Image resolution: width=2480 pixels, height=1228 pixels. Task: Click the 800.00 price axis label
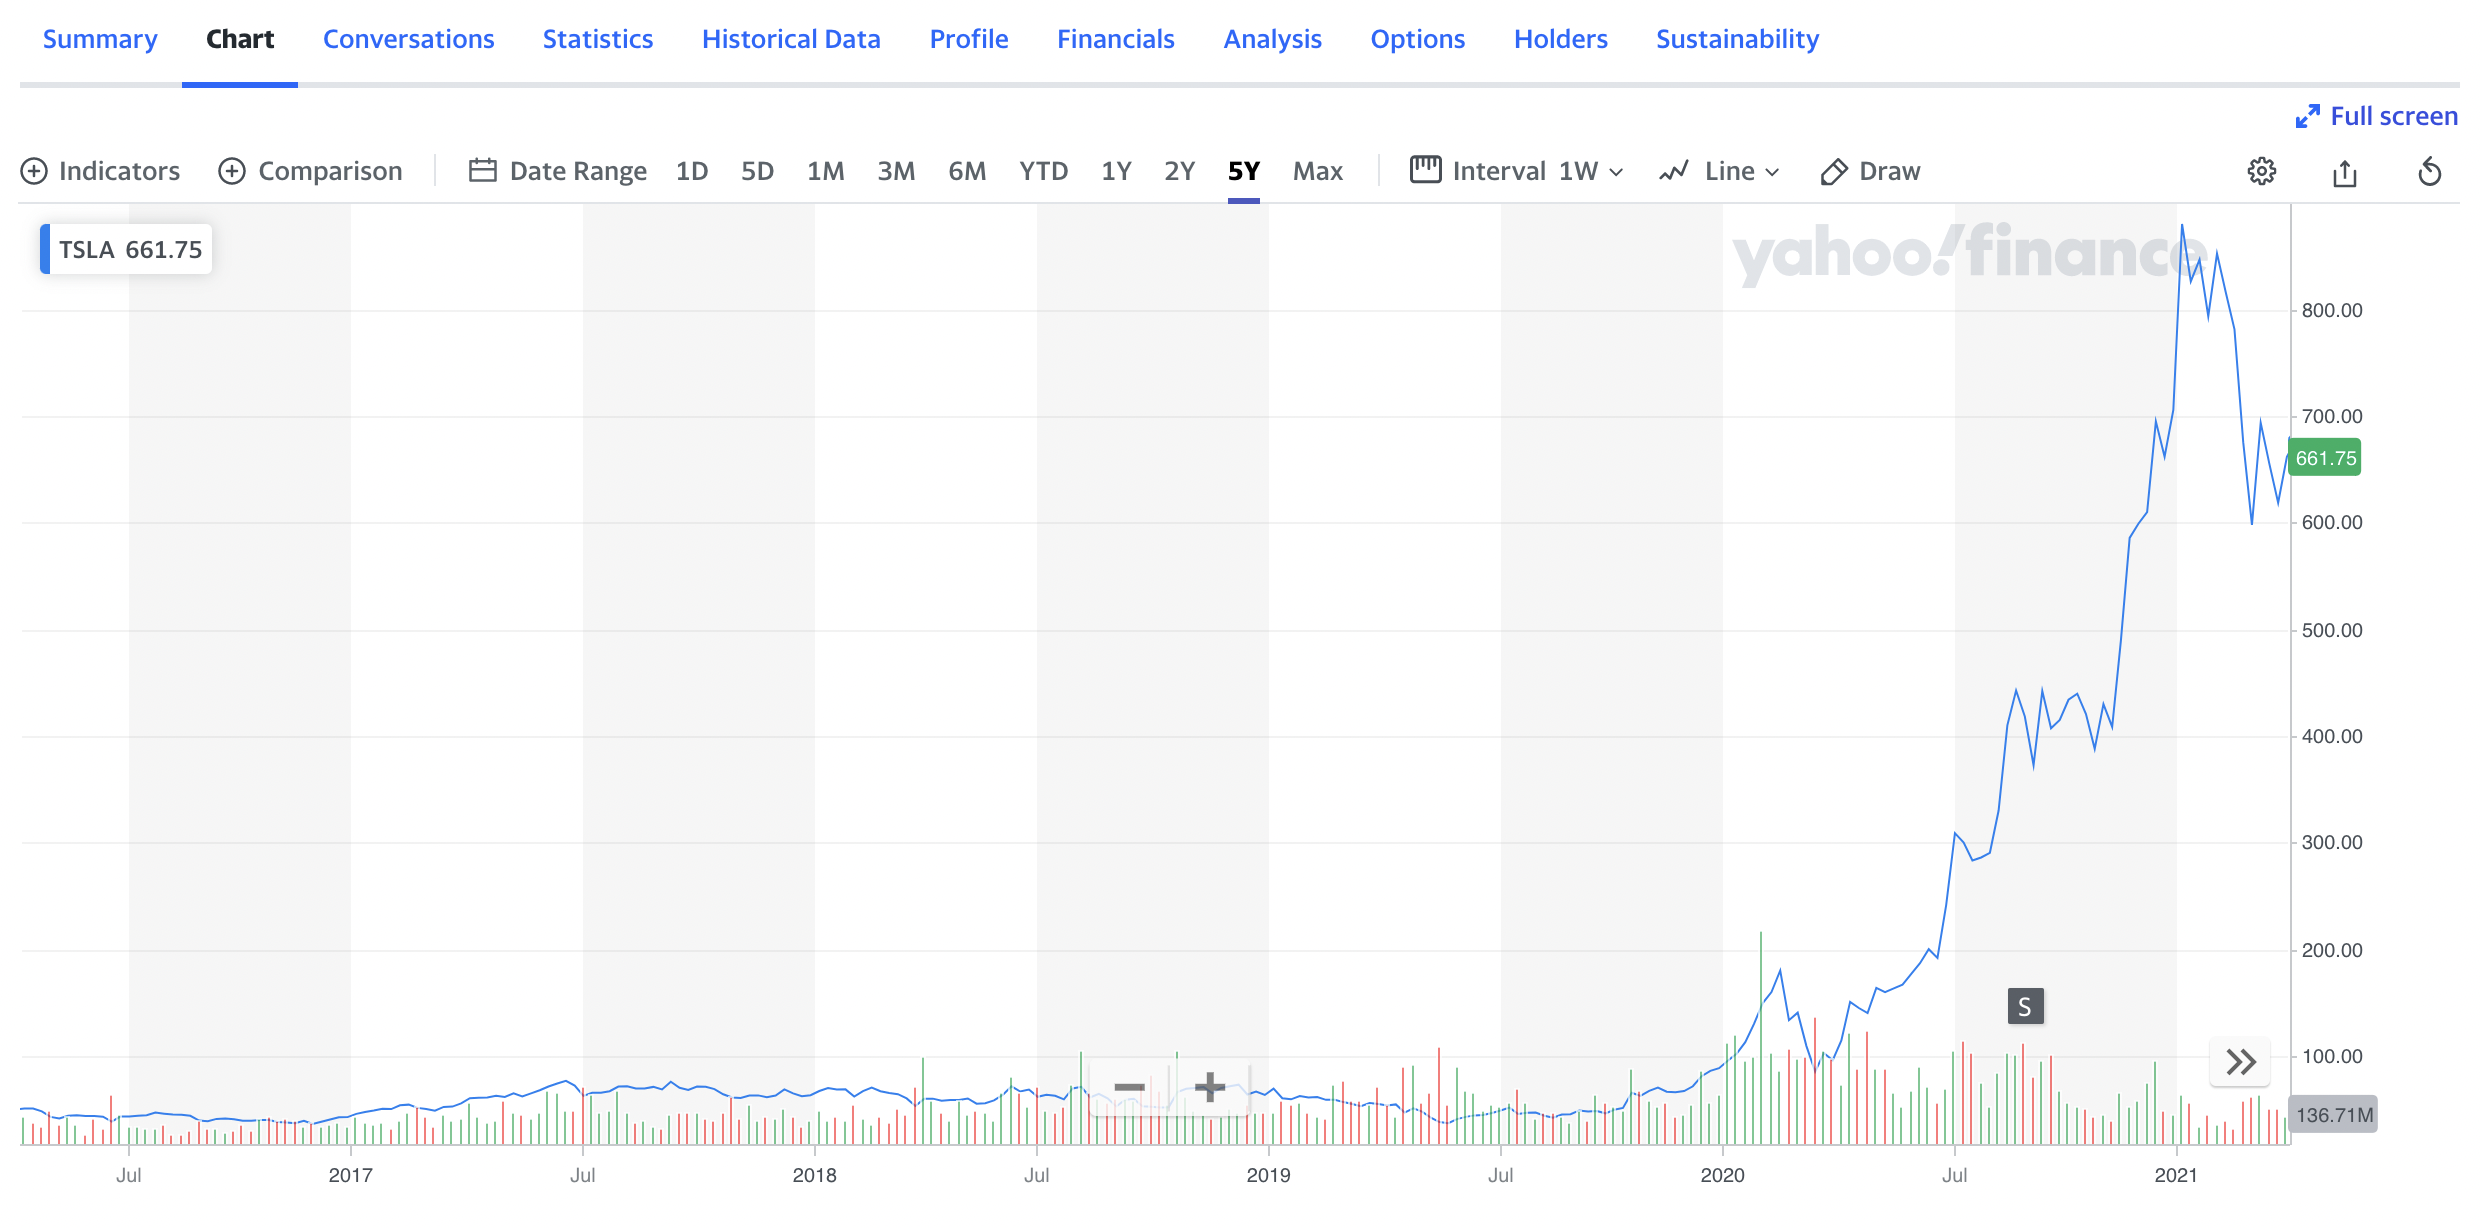coord(2332,311)
